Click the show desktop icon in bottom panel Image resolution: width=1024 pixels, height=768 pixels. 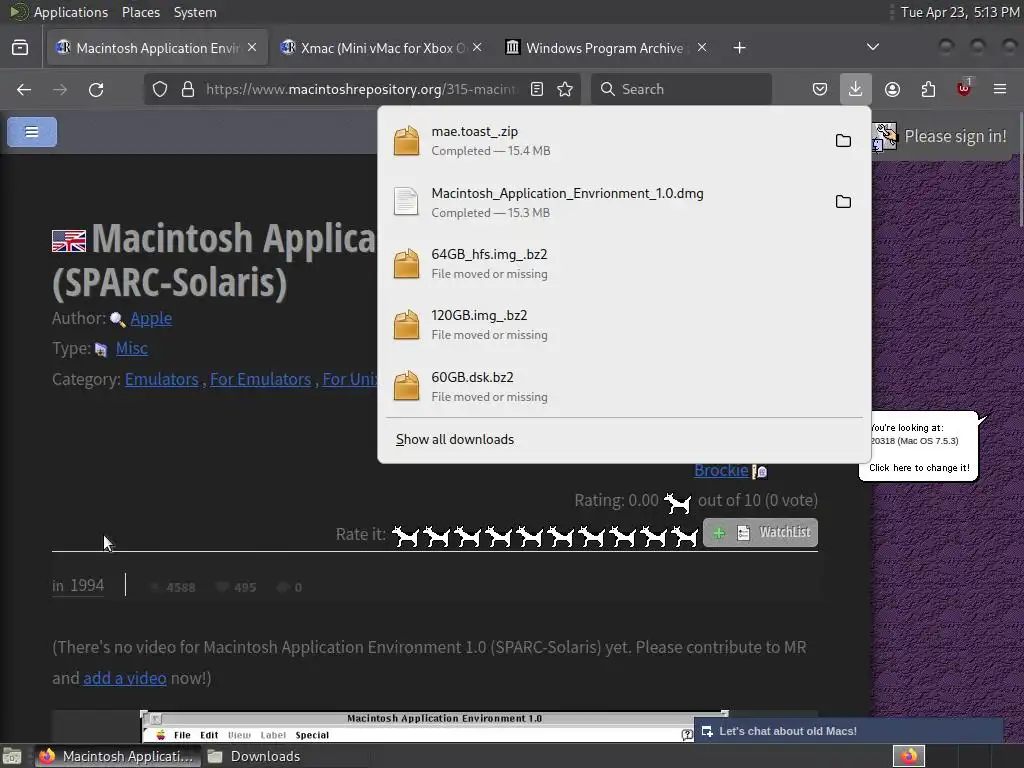tap(12, 756)
